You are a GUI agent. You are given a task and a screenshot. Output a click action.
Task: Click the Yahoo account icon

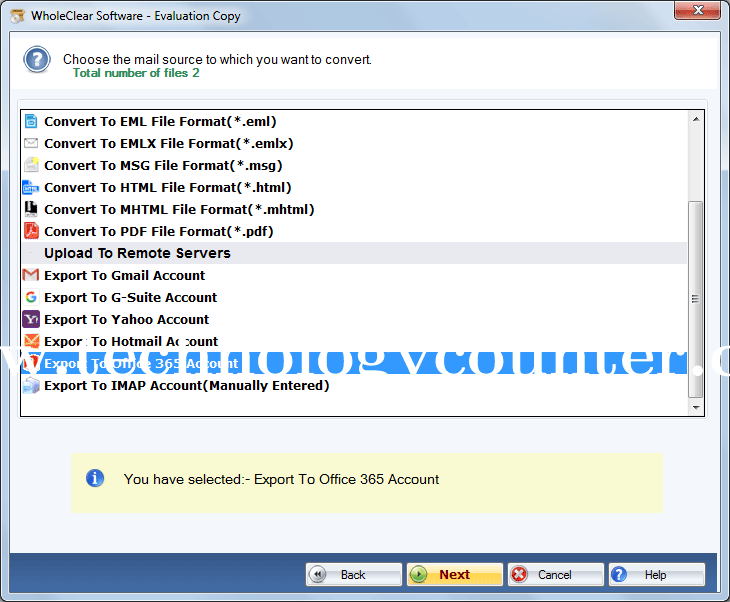tap(31, 319)
